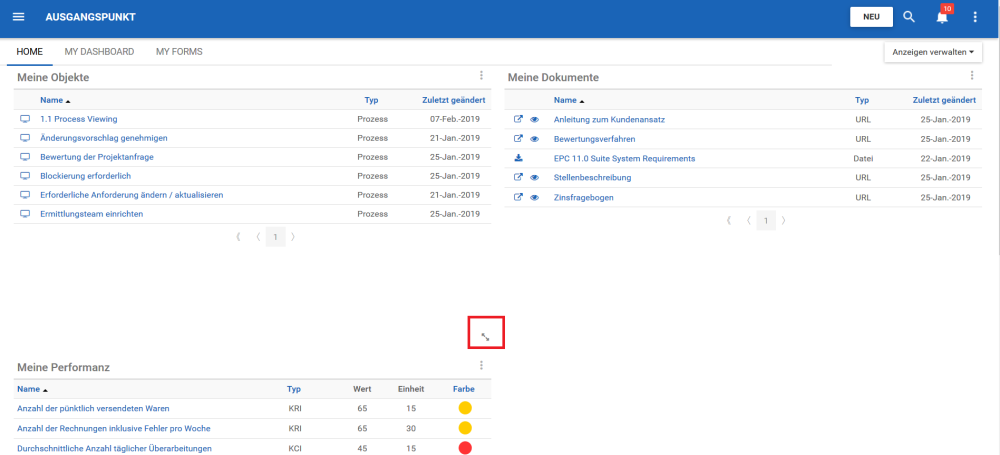Open external link for Zinsfragebogen
The image size is (1000, 455).
coord(518,197)
